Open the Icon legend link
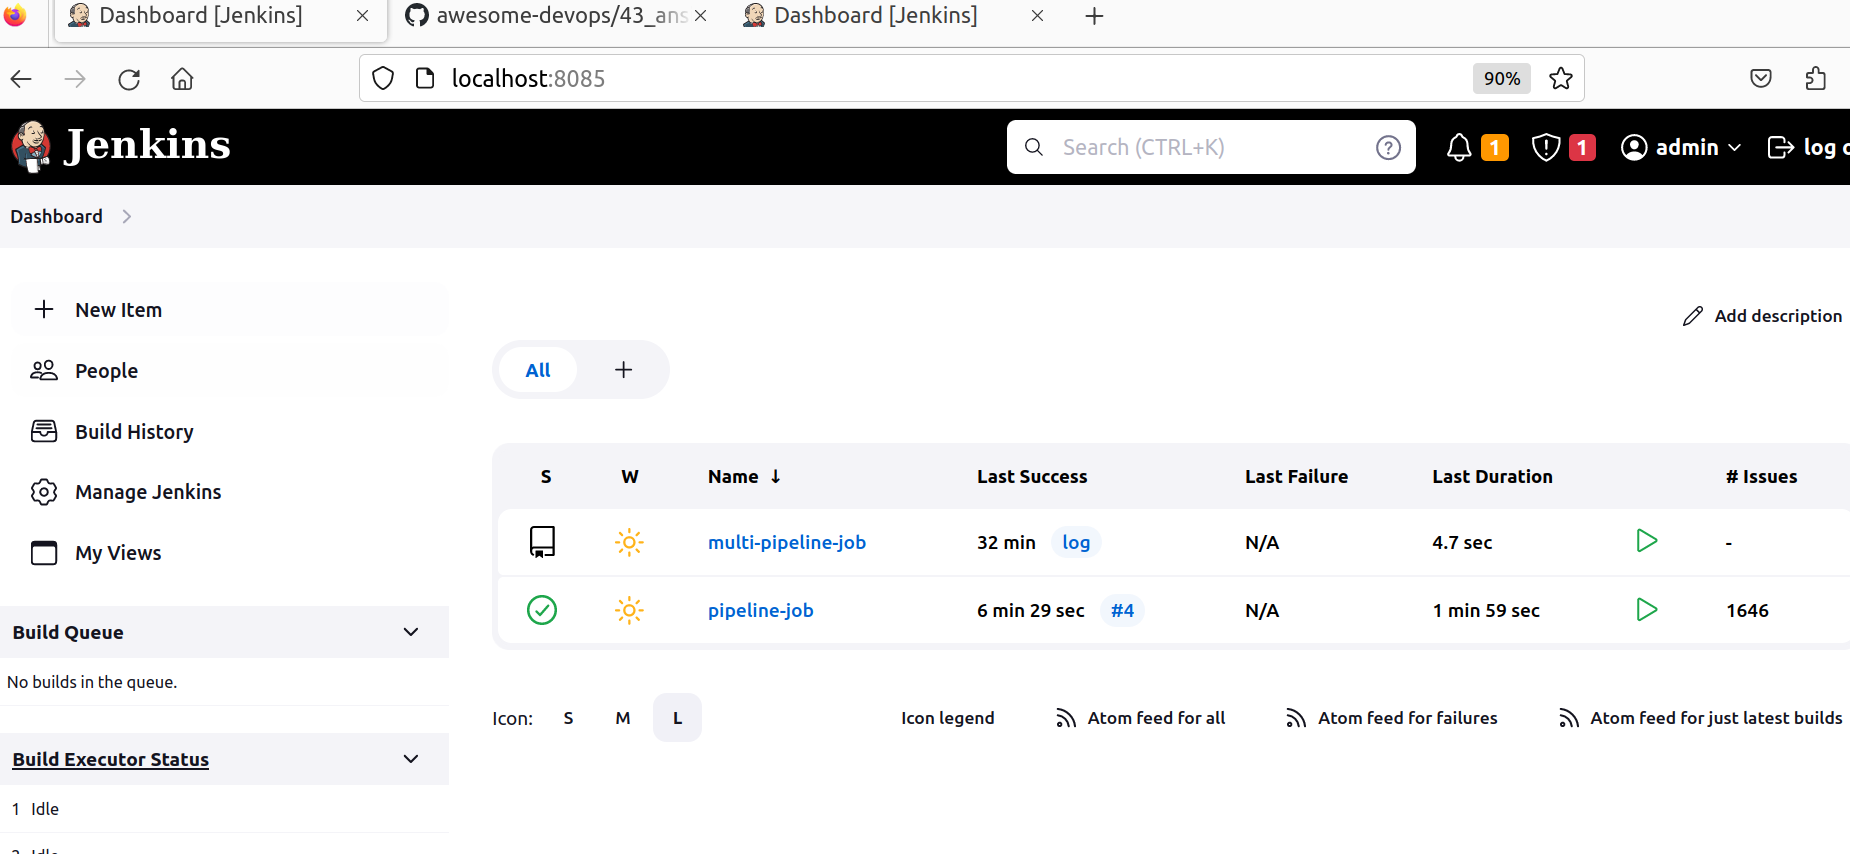Screen dimensions: 1850x854 948,718
